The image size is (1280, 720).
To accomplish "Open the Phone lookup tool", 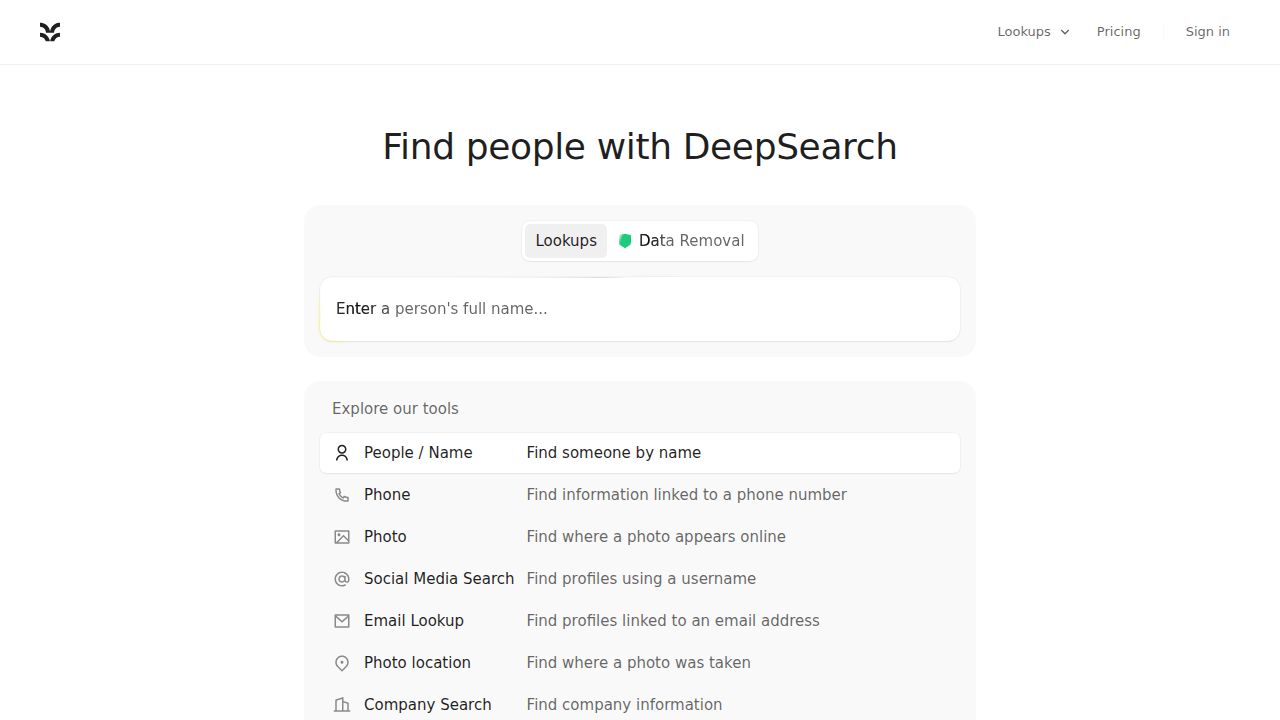I will tap(640, 495).
